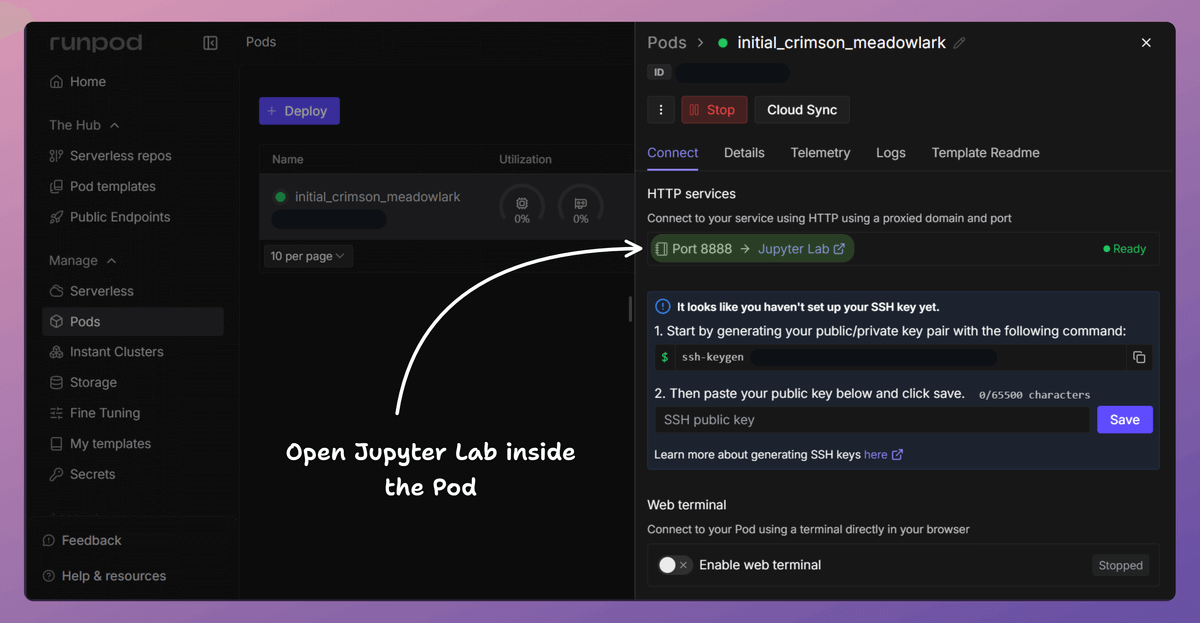Open the Storage page

point(84,383)
